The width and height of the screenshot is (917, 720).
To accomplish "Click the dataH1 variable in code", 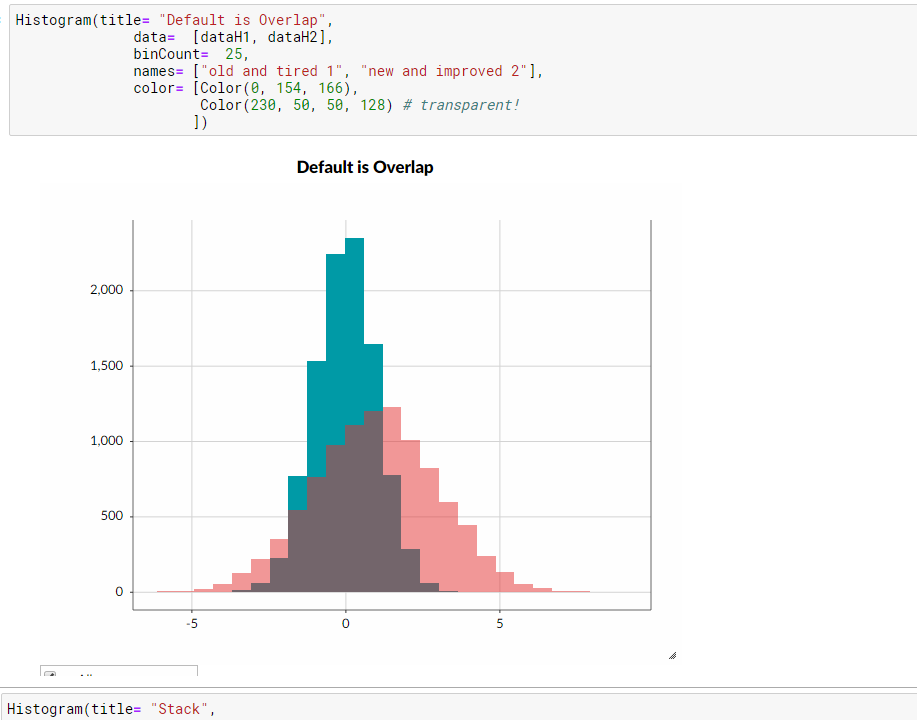I will click(225, 37).
